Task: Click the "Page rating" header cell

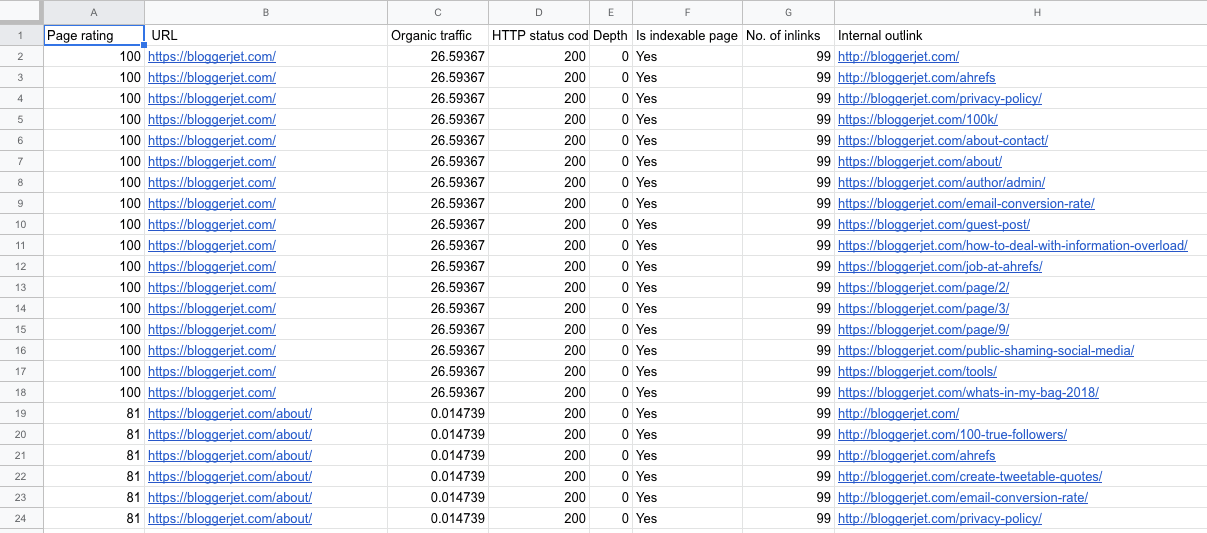Action: pos(94,36)
